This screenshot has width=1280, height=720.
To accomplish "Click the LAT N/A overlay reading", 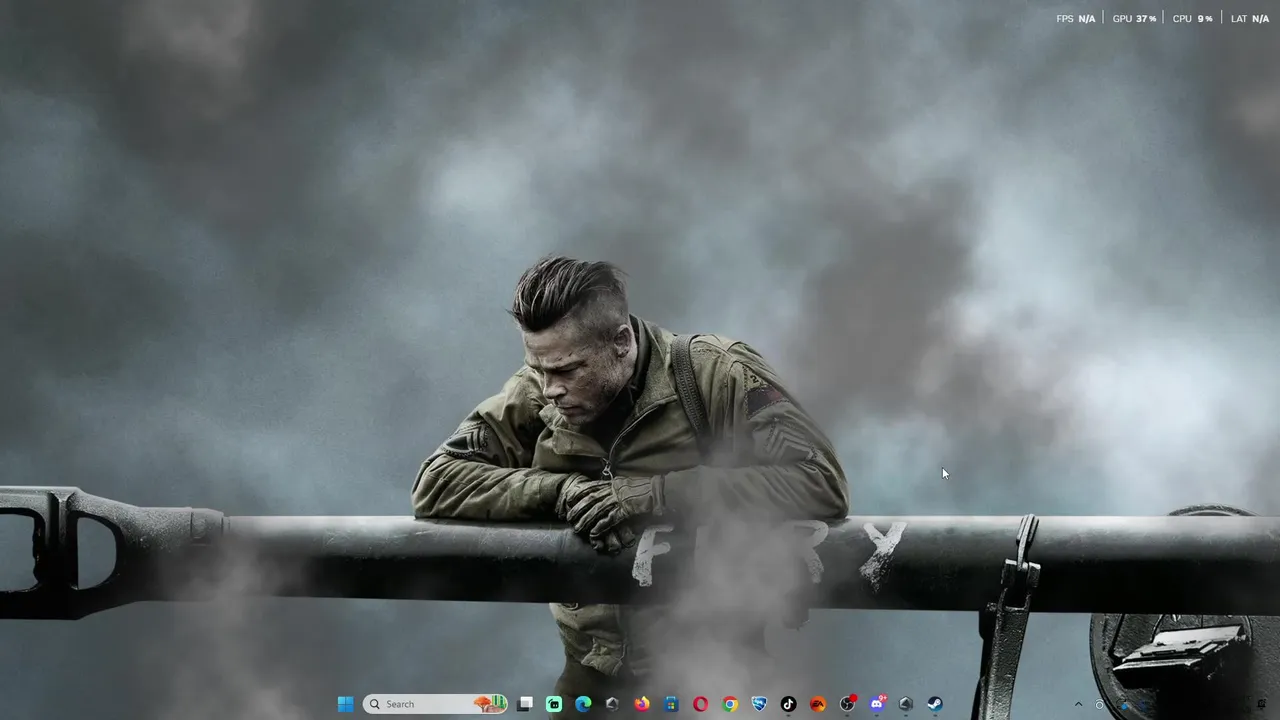I will click(x=1250, y=19).
